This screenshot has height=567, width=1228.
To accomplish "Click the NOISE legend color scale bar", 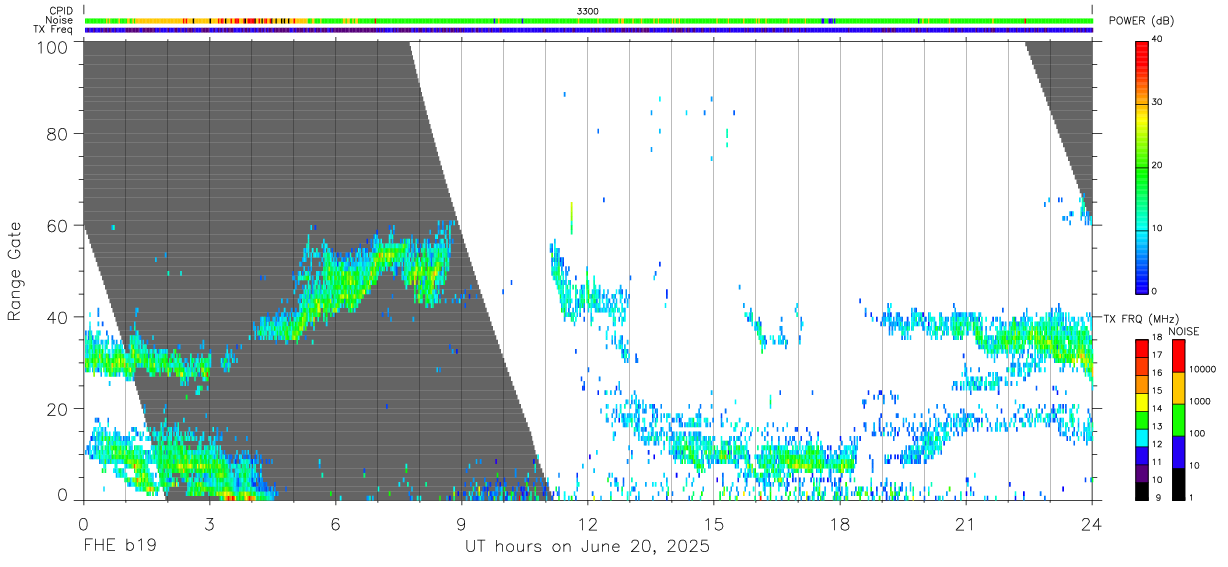I will pos(1178,419).
